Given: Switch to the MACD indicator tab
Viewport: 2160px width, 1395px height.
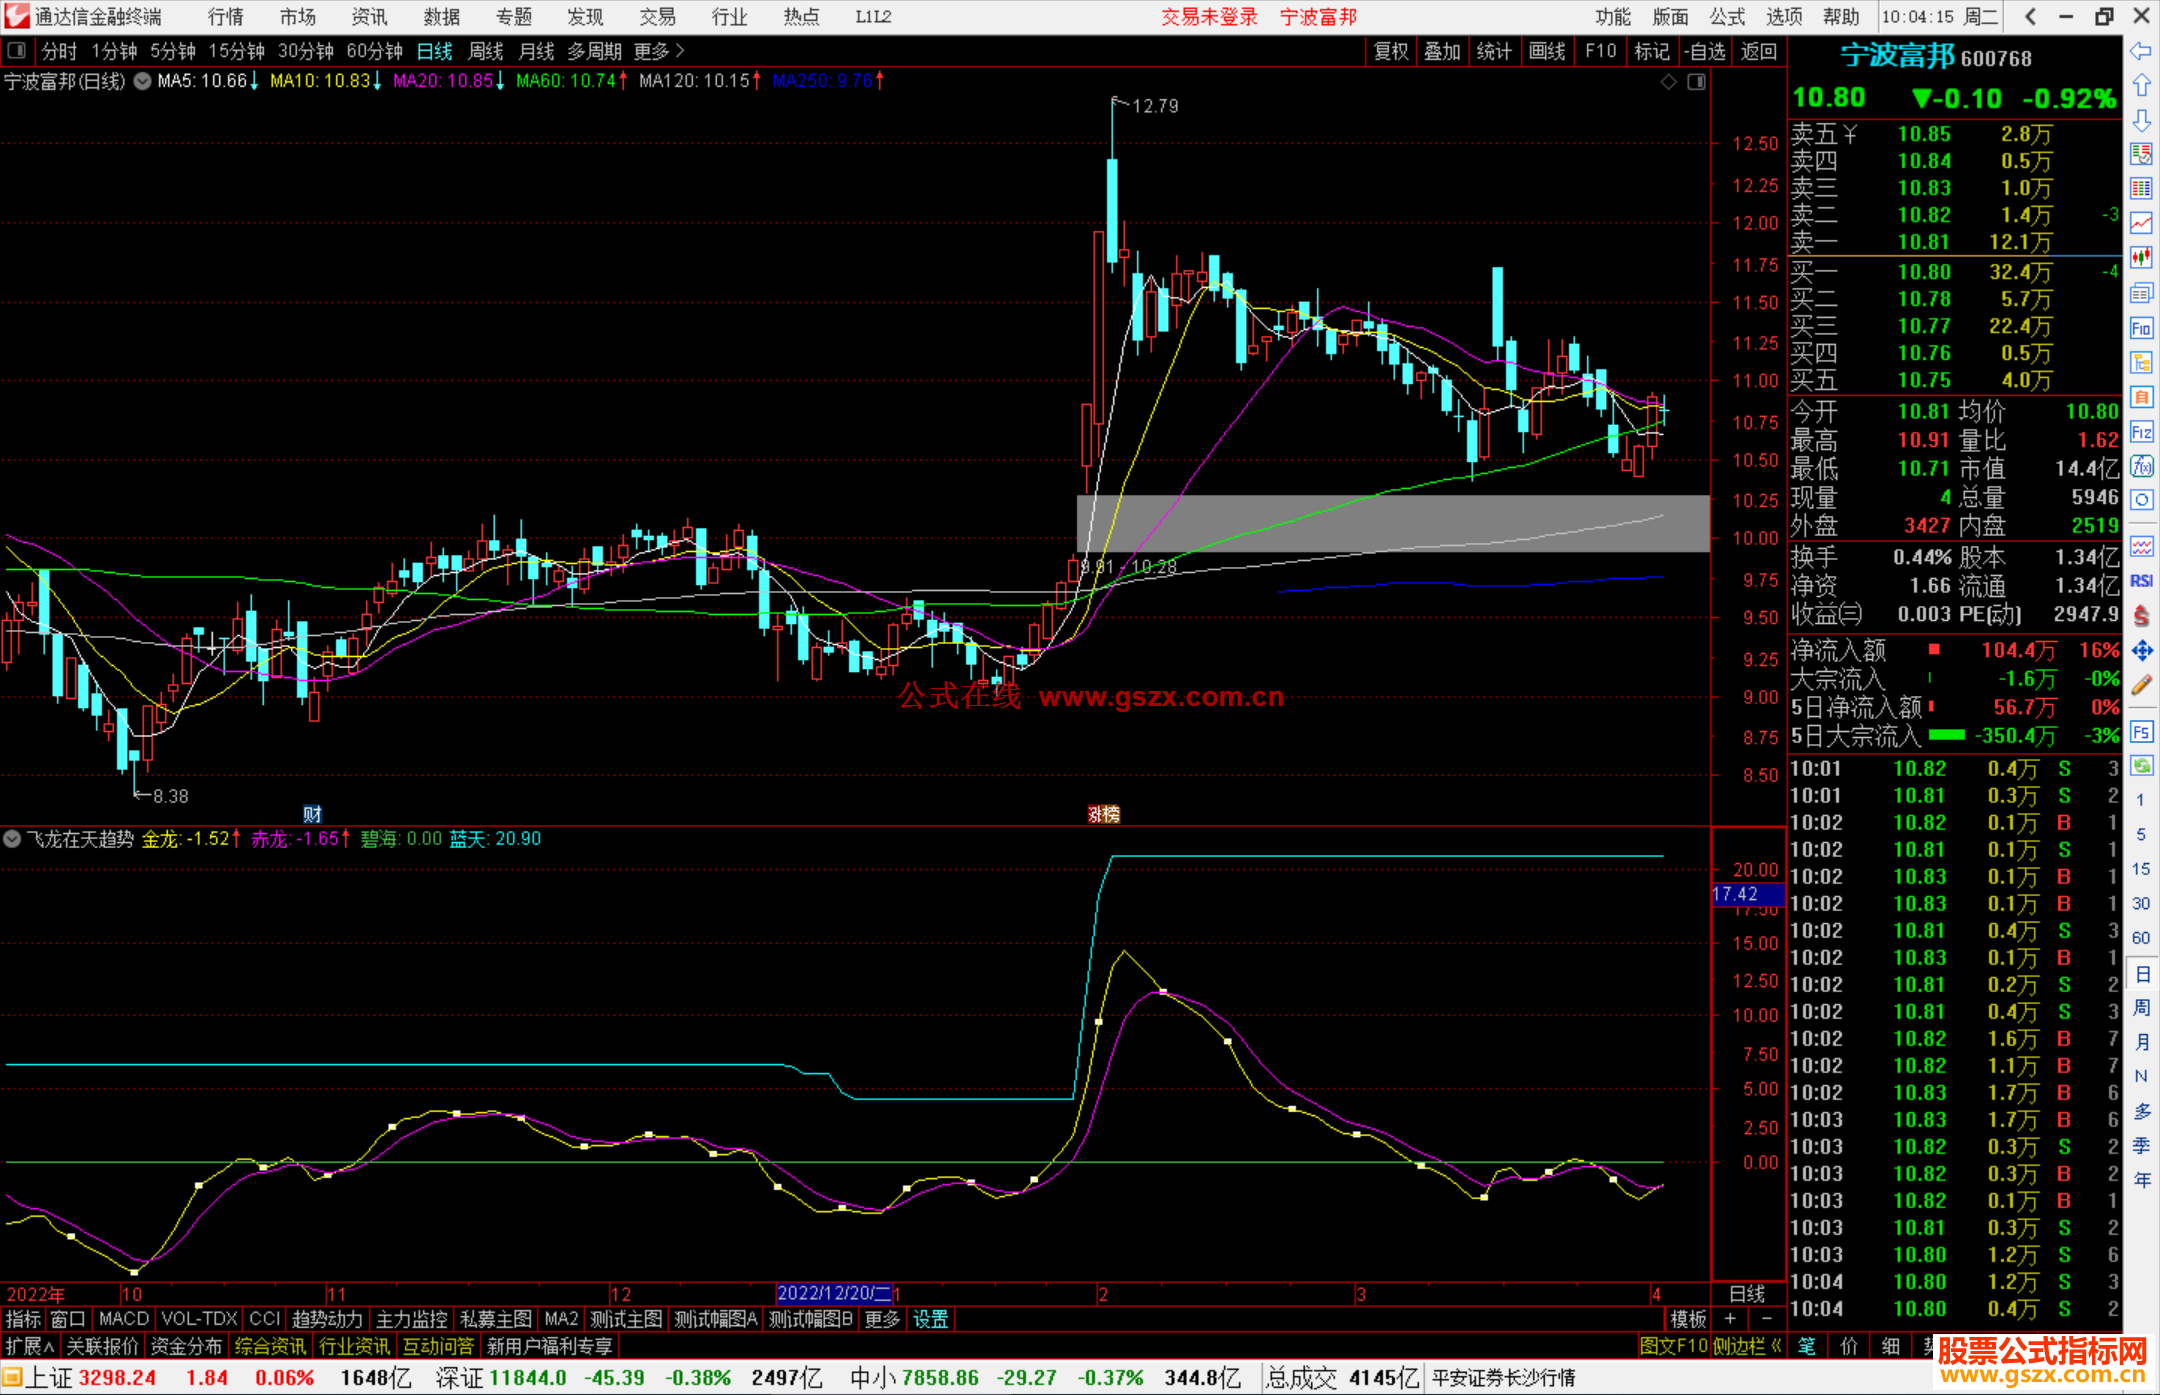Looking at the screenshot, I should pos(123,1319).
